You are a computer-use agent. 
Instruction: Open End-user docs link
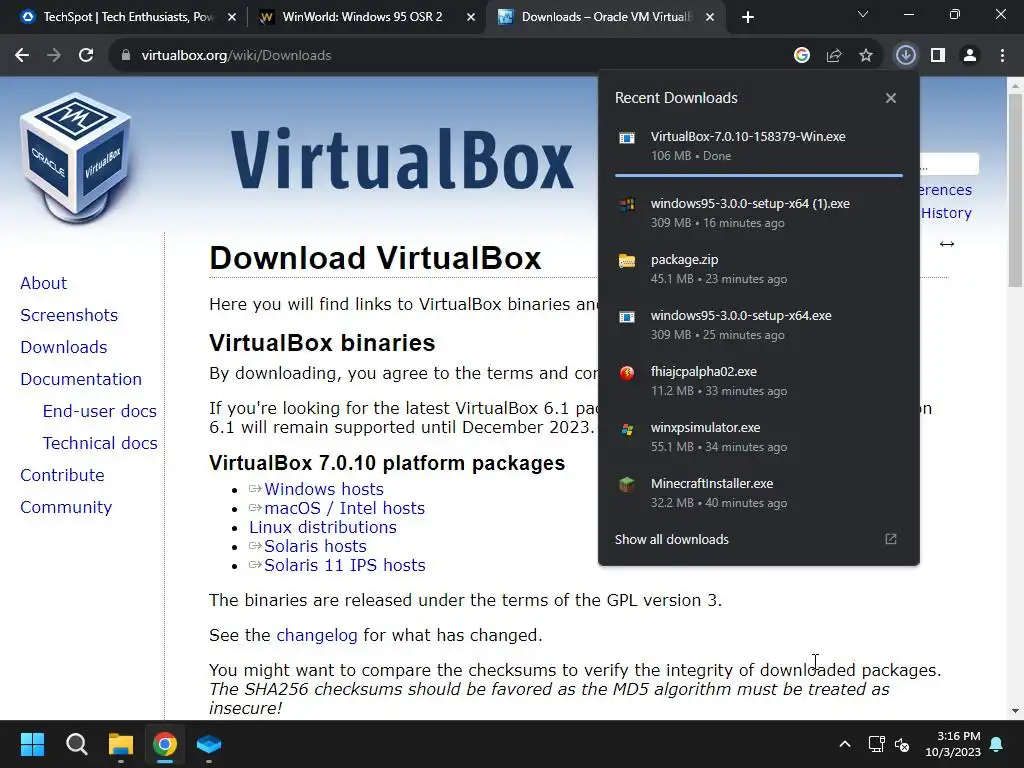coord(99,411)
